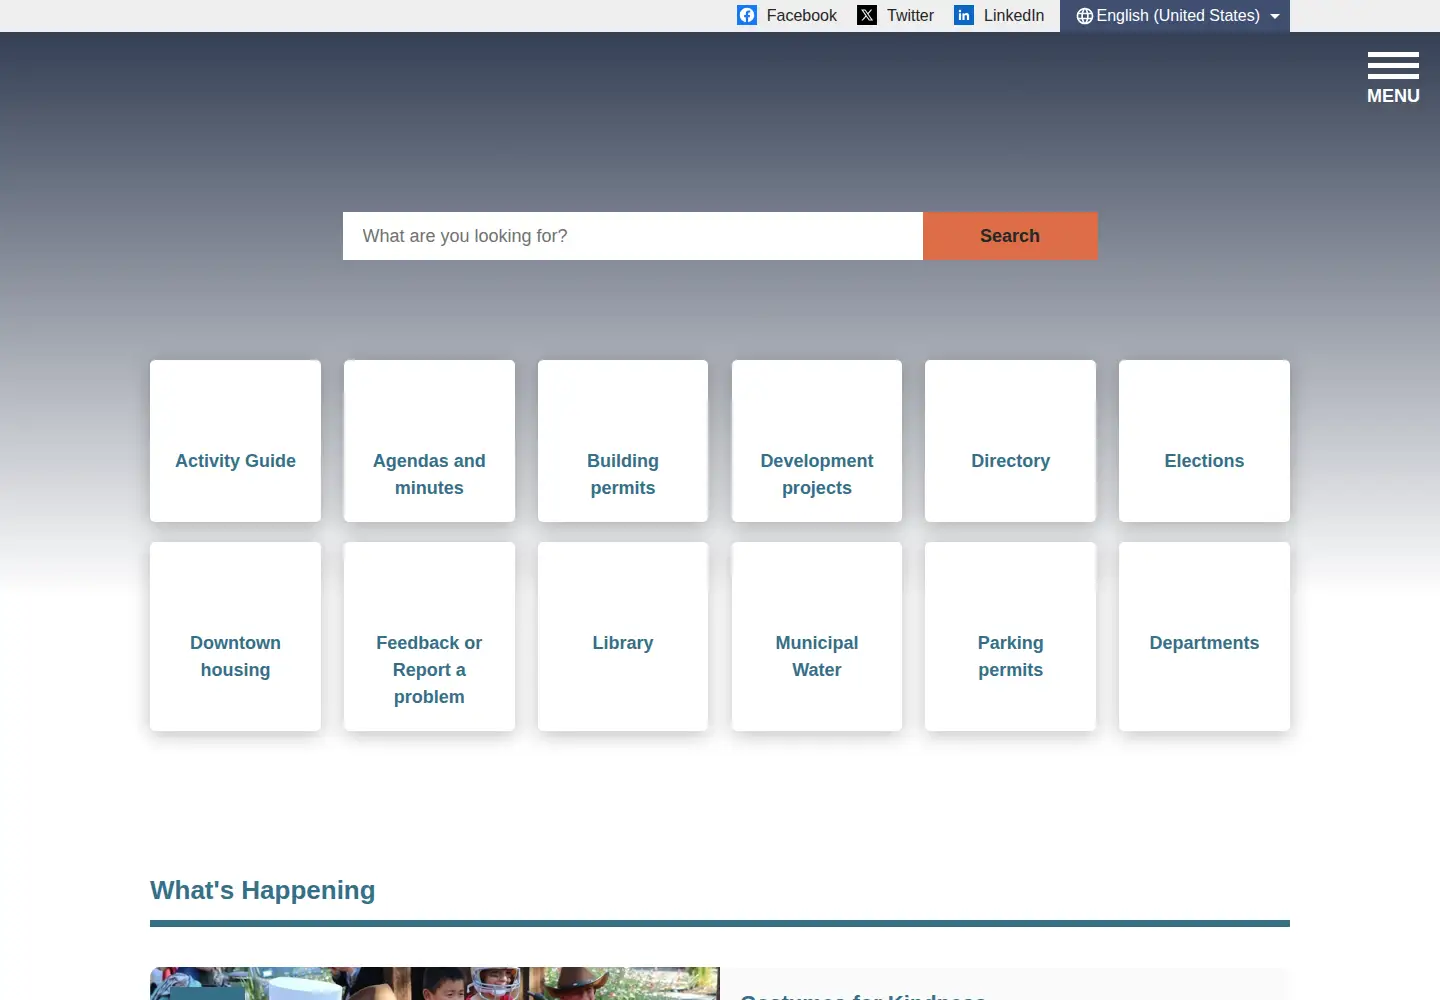
Task: Select the Building permits tile
Action: tap(623, 441)
